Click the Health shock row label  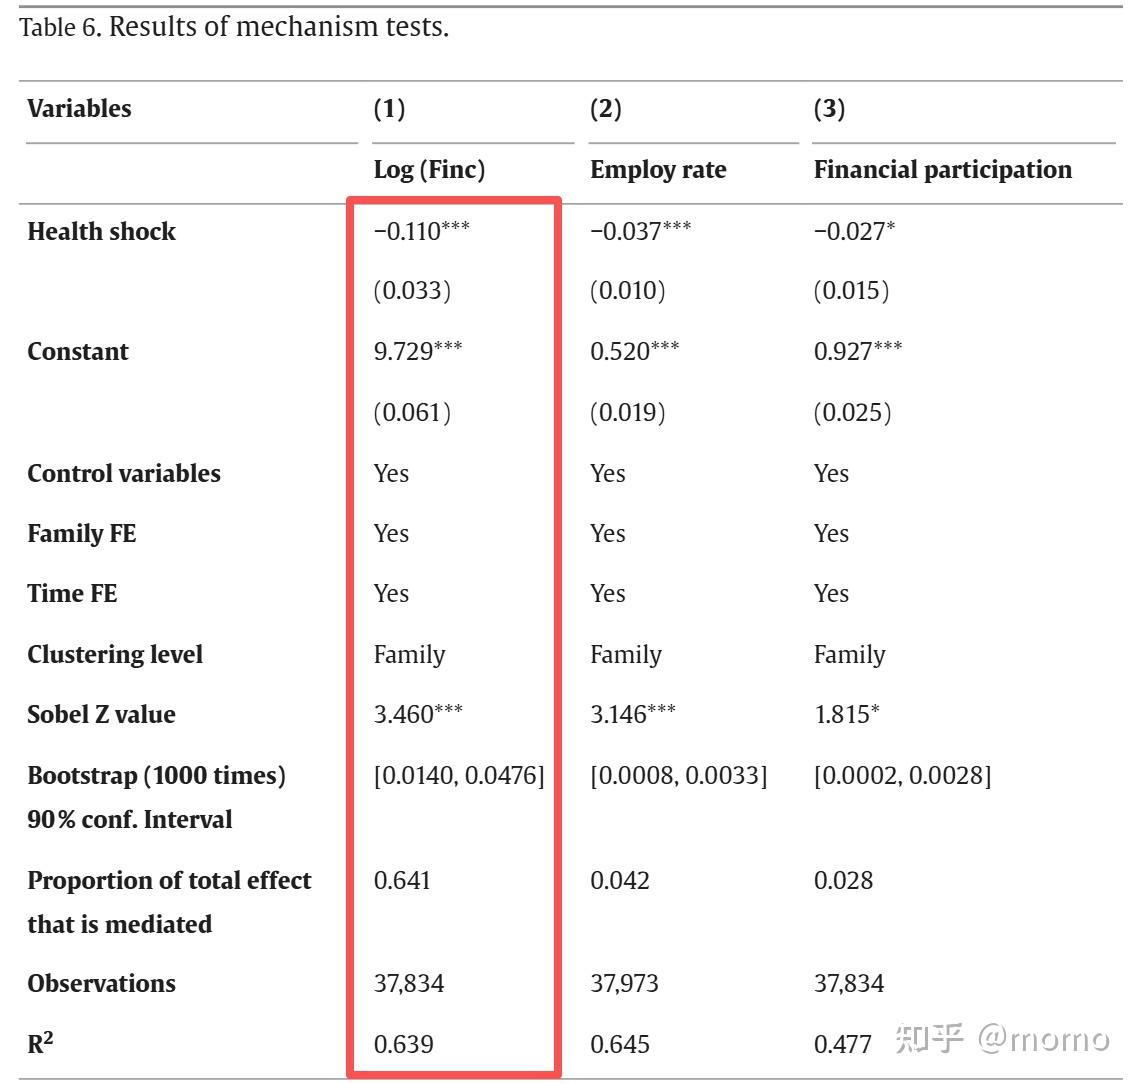tap(101, 231)
